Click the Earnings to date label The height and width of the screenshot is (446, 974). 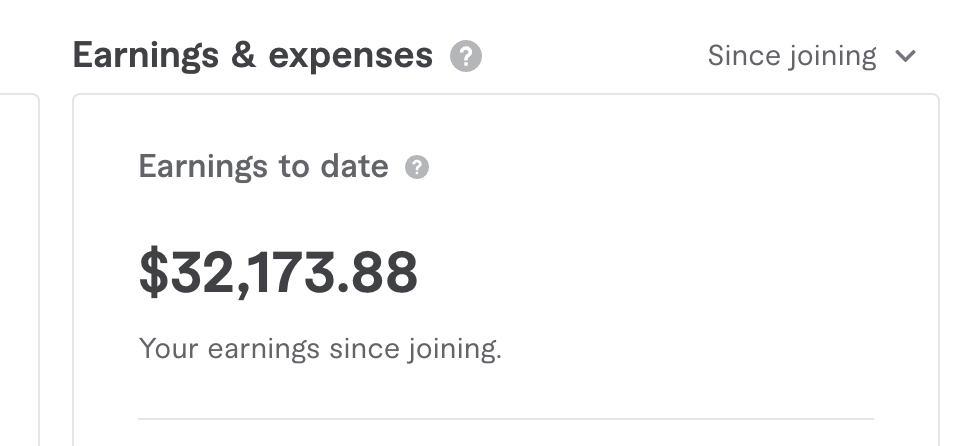pos(263,166)
